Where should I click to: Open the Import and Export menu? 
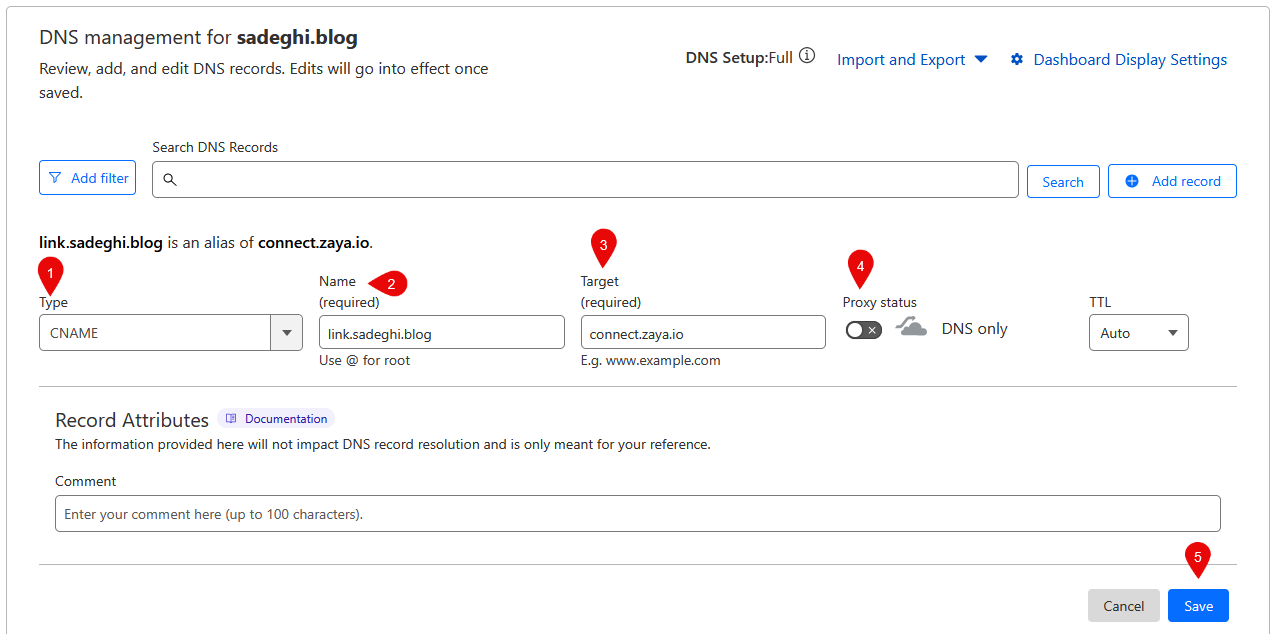point(911,60)
